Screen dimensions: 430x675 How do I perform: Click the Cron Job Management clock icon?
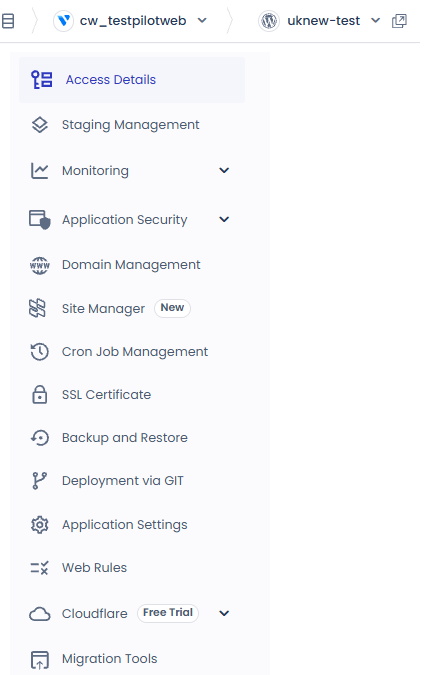[x=40, y=352]
